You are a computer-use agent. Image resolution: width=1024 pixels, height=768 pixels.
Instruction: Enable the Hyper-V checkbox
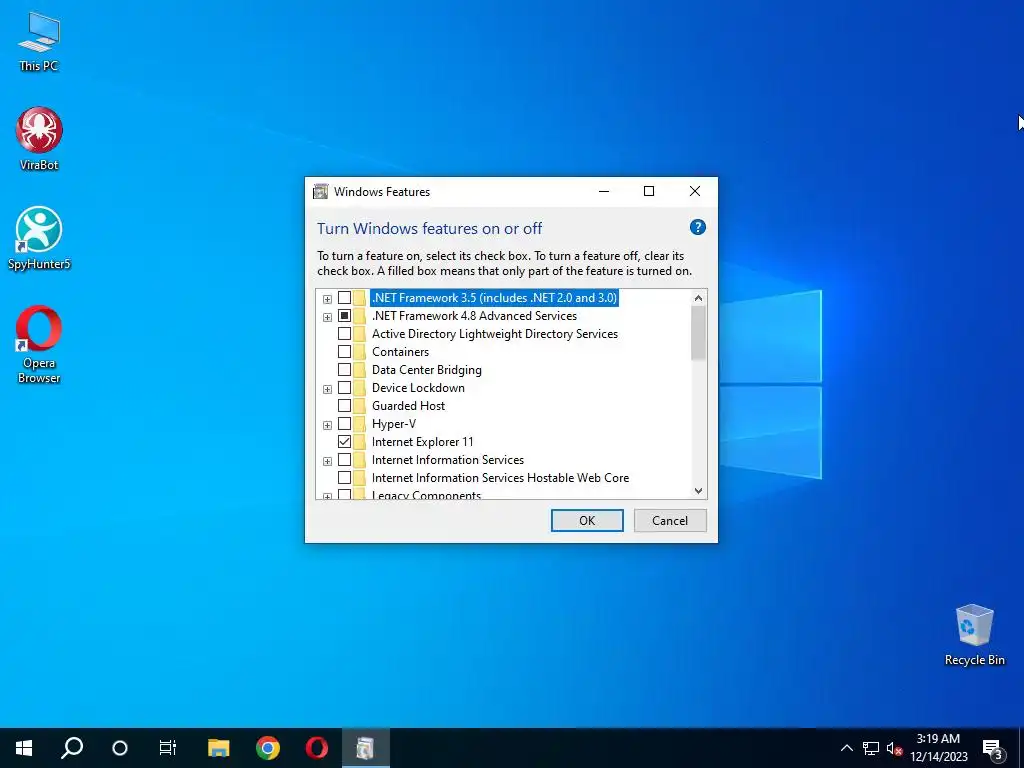pyautogui.click(x=344, y=424)
